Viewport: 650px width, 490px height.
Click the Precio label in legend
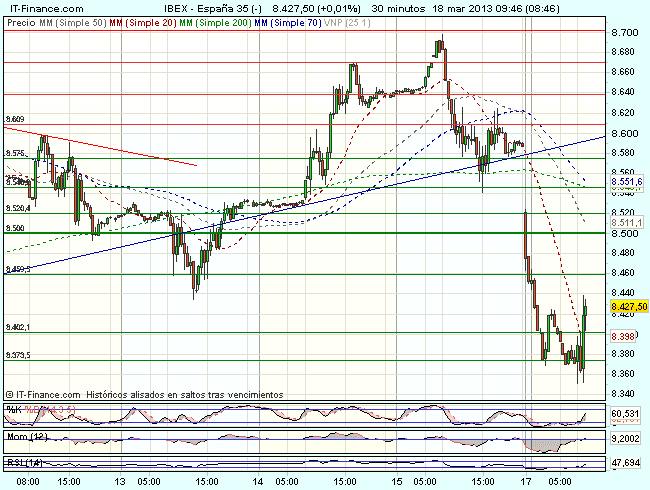click(x=17, y=20)
